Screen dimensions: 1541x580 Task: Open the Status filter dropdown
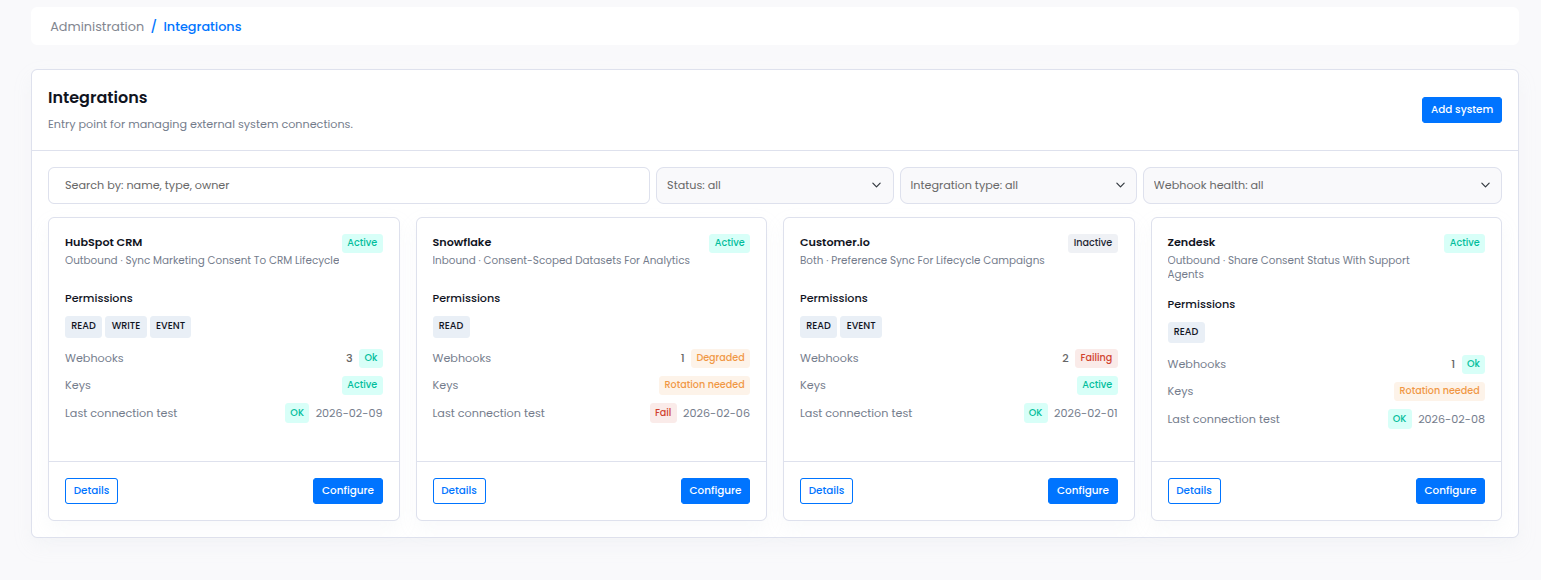[x=773, y=185]
